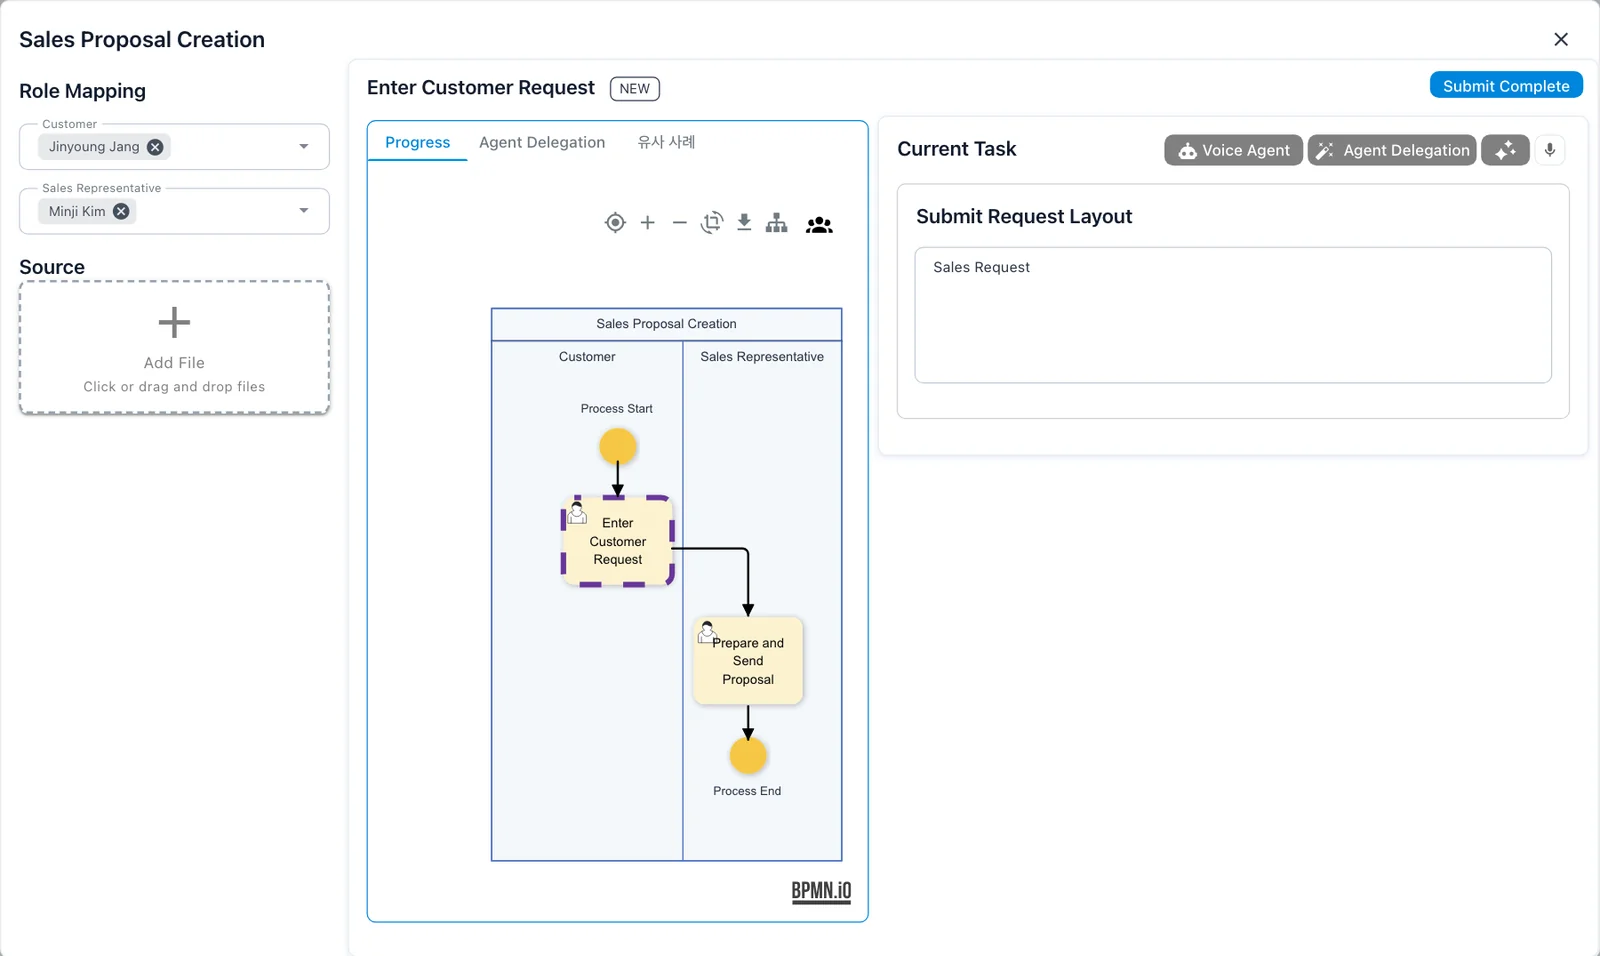
Task: Focus the Sales Request text area
Action: point(1233,315)
